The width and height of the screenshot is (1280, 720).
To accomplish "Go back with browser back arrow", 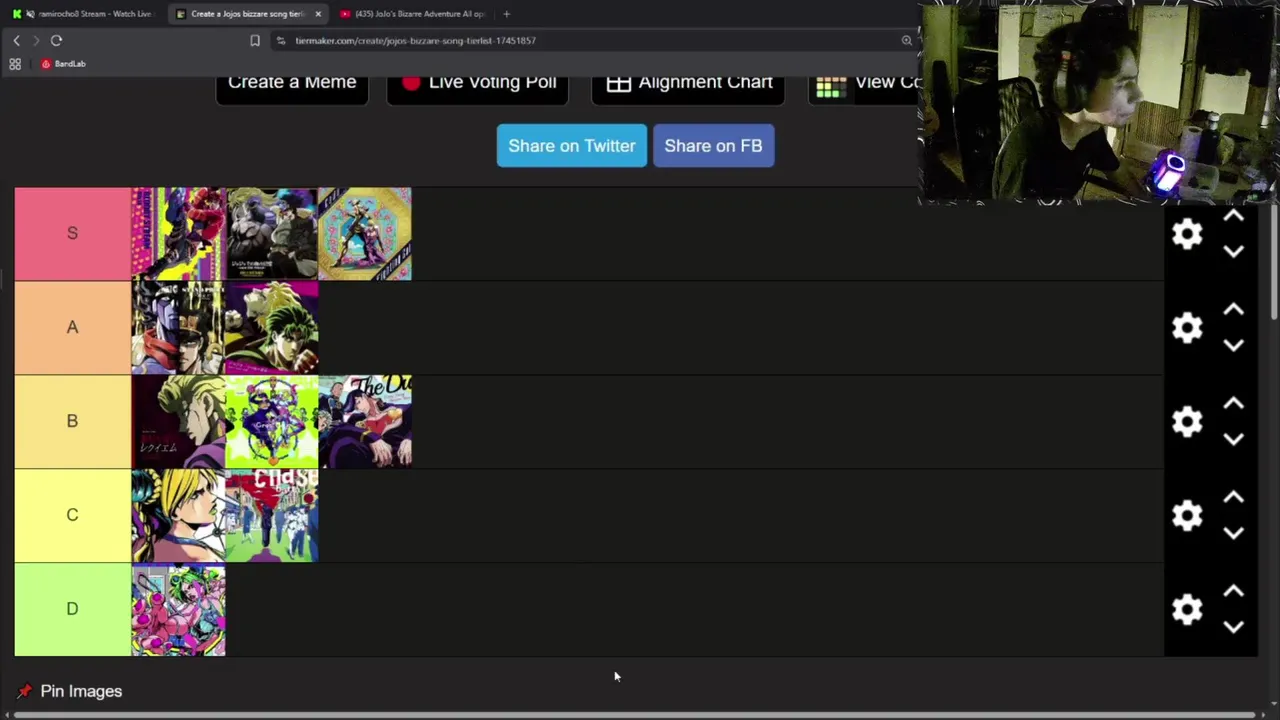I will (16, 40).
